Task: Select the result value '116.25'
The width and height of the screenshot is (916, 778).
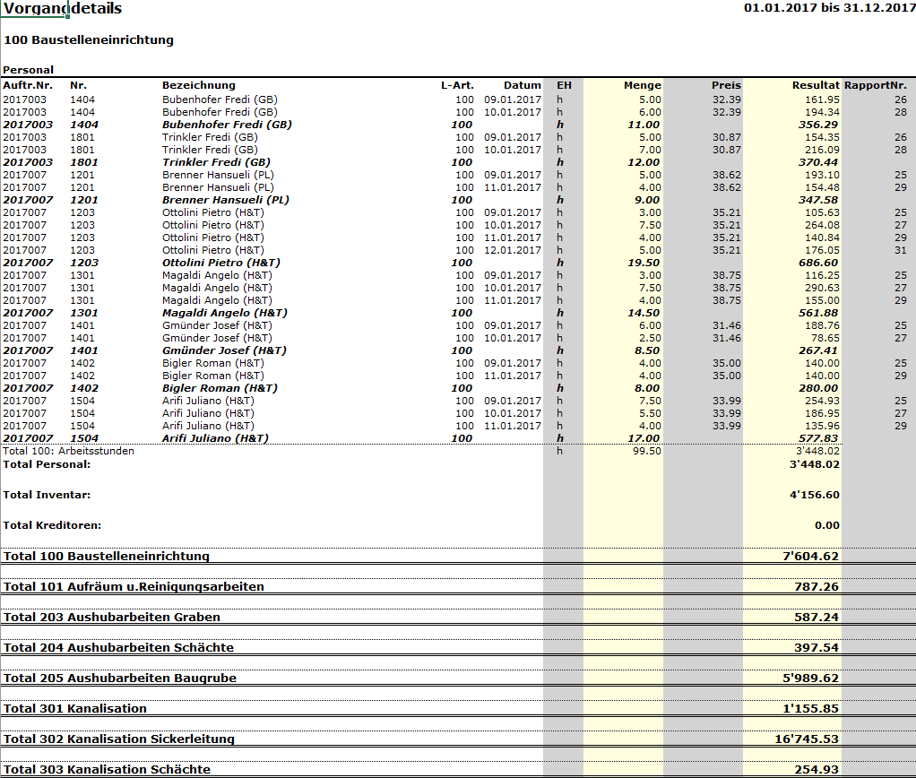Action: coord(822,276)
